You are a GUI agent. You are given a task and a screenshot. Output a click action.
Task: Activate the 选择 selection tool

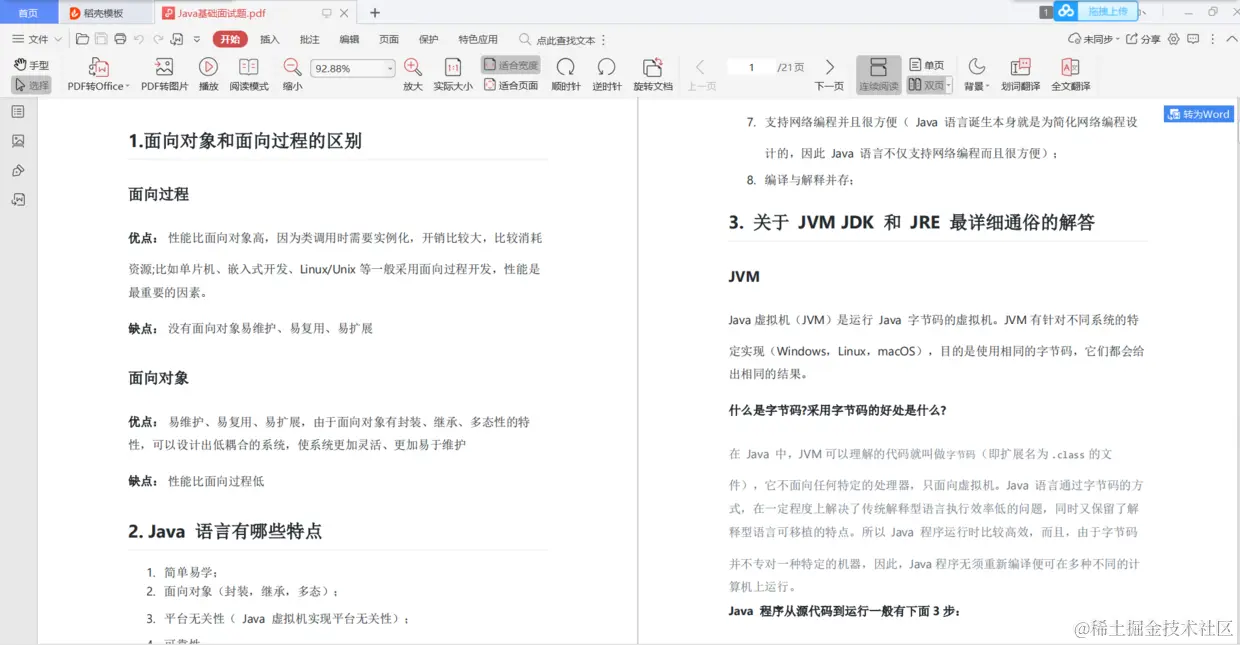click(31, 86)
